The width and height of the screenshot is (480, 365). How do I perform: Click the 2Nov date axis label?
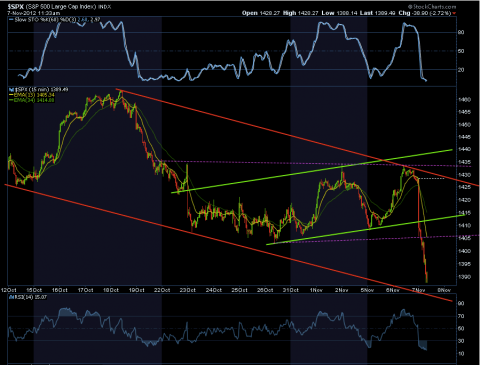tap(341, 290)
